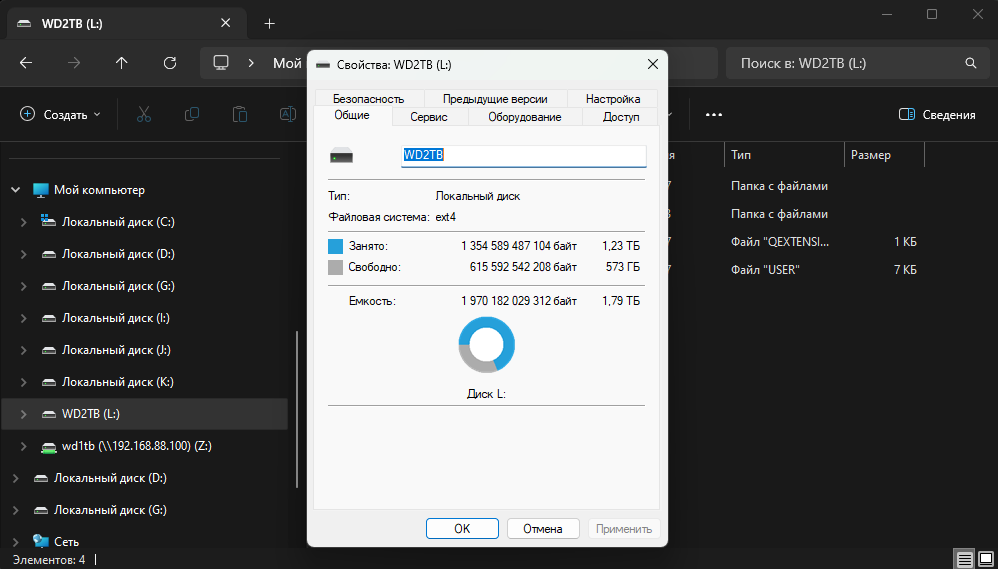Switch to details list view layout
This screenshot has height=569, width=998.
point(964,559)
